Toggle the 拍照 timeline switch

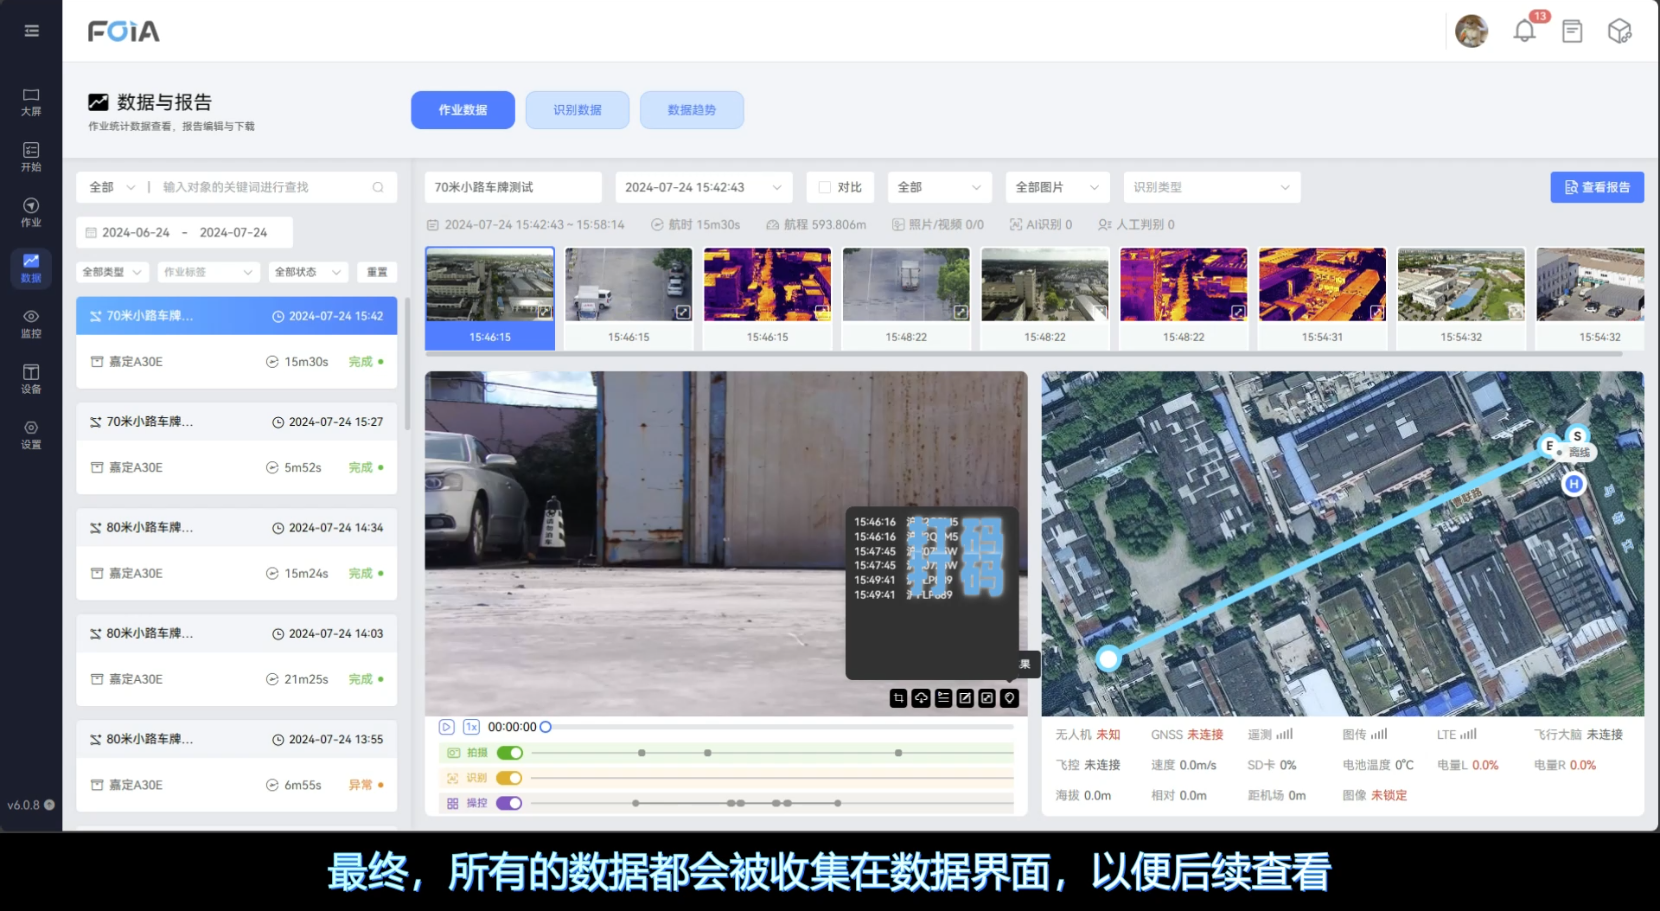(509, 753)
